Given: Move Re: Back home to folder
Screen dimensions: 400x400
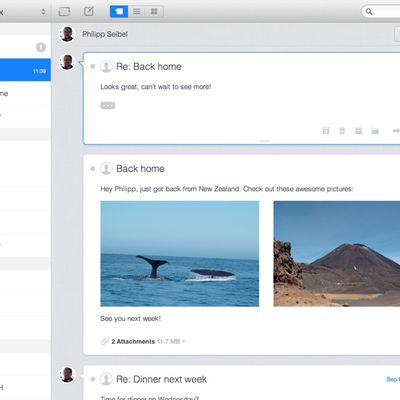Looking at the screenshot, I should point(375,131).
